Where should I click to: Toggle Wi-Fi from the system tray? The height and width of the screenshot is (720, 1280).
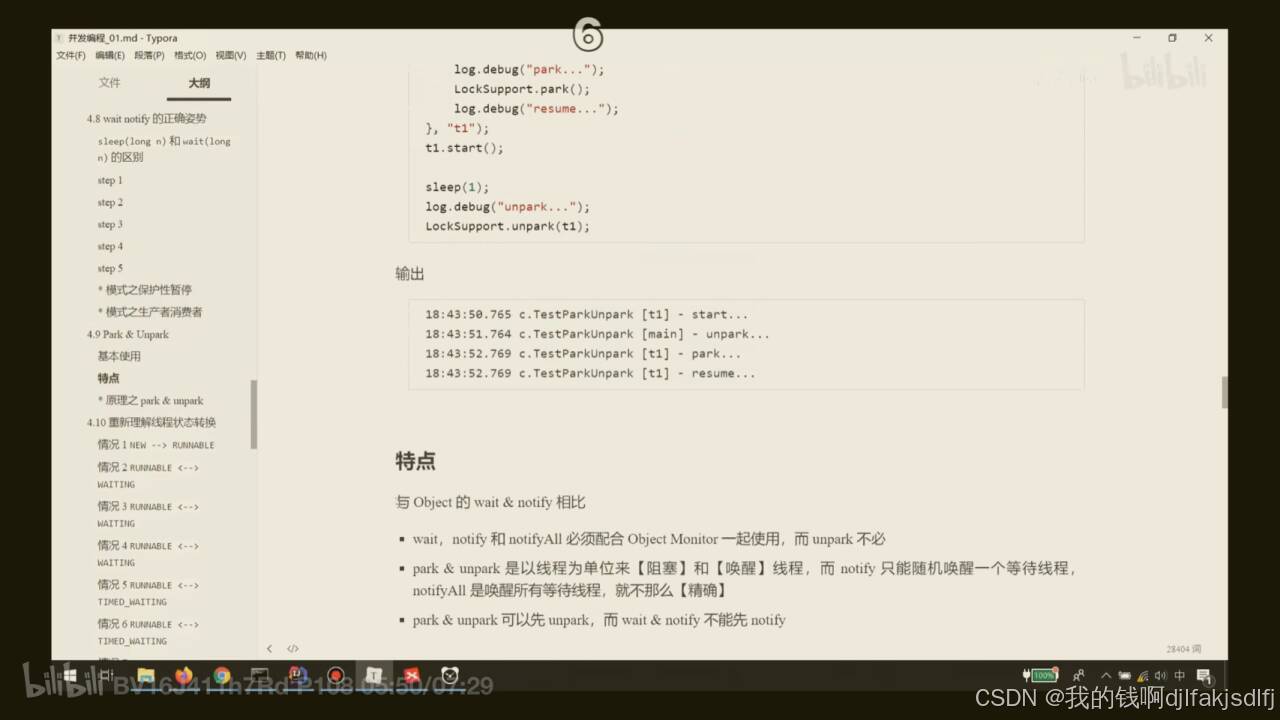pos(1142,675)
